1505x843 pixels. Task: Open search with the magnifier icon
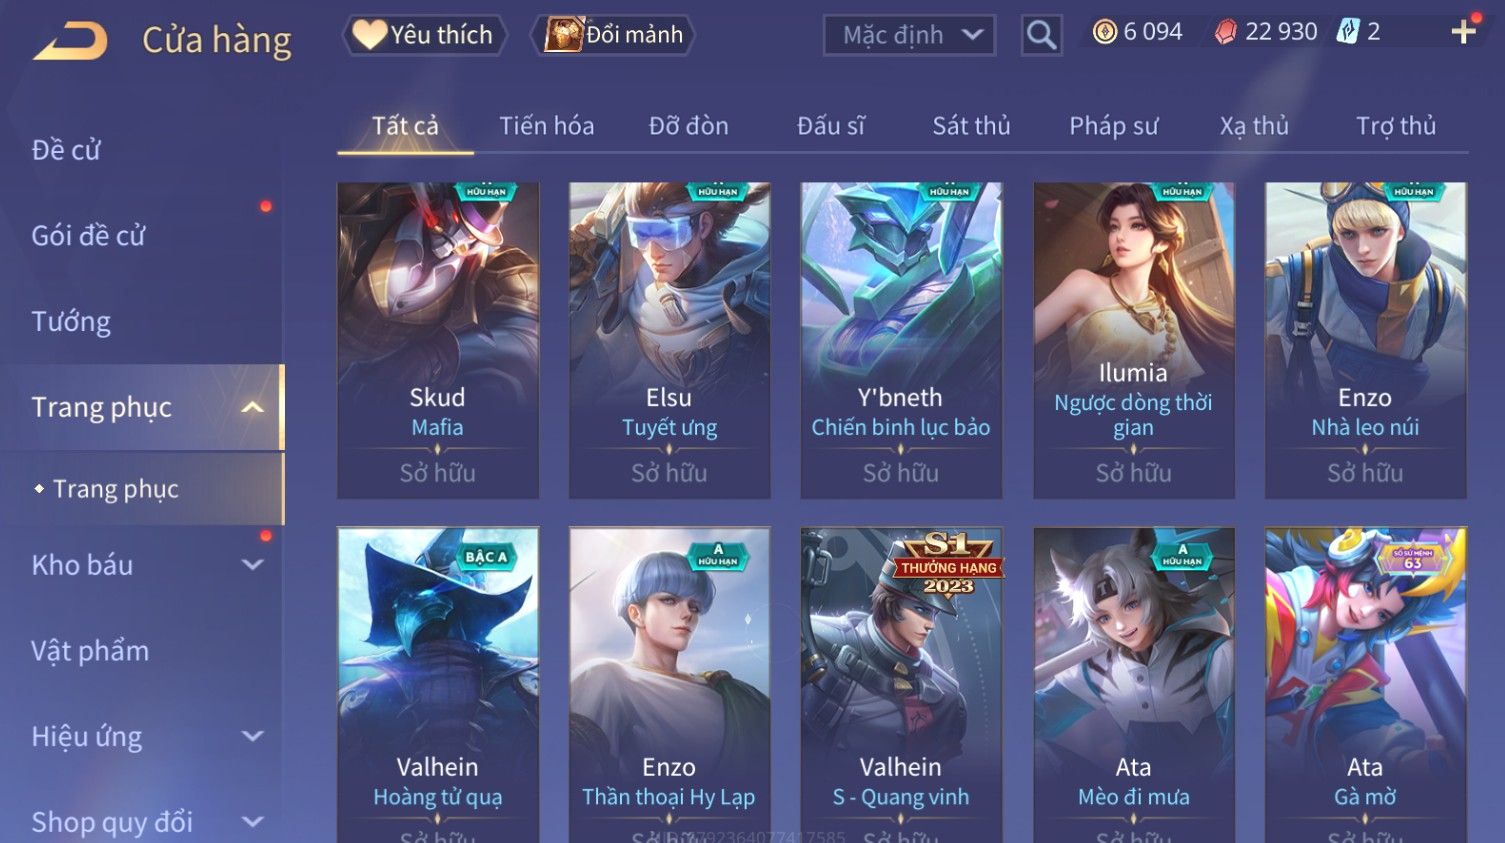(x=1041, y=35)
